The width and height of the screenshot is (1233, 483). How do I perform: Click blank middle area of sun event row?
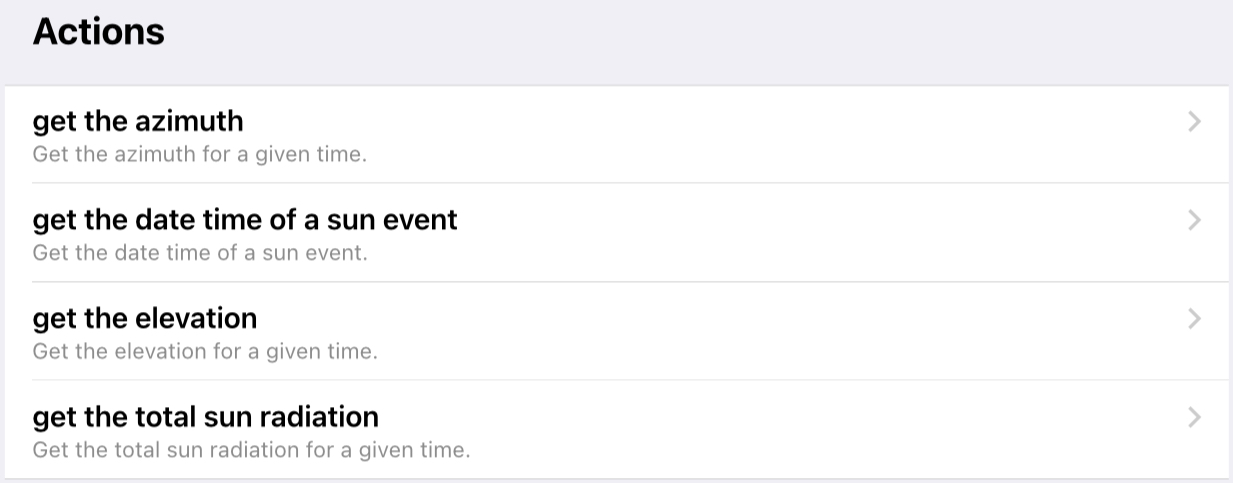(750, 232)
